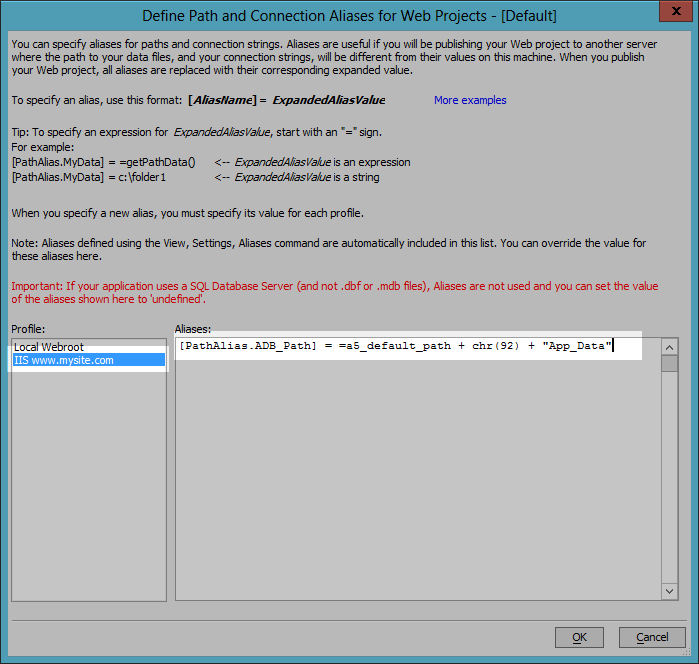The image size is (699, 664).
Task: Dismiss the dialog with Cancel
Action: pyautogui.click(x=652, y=637)
